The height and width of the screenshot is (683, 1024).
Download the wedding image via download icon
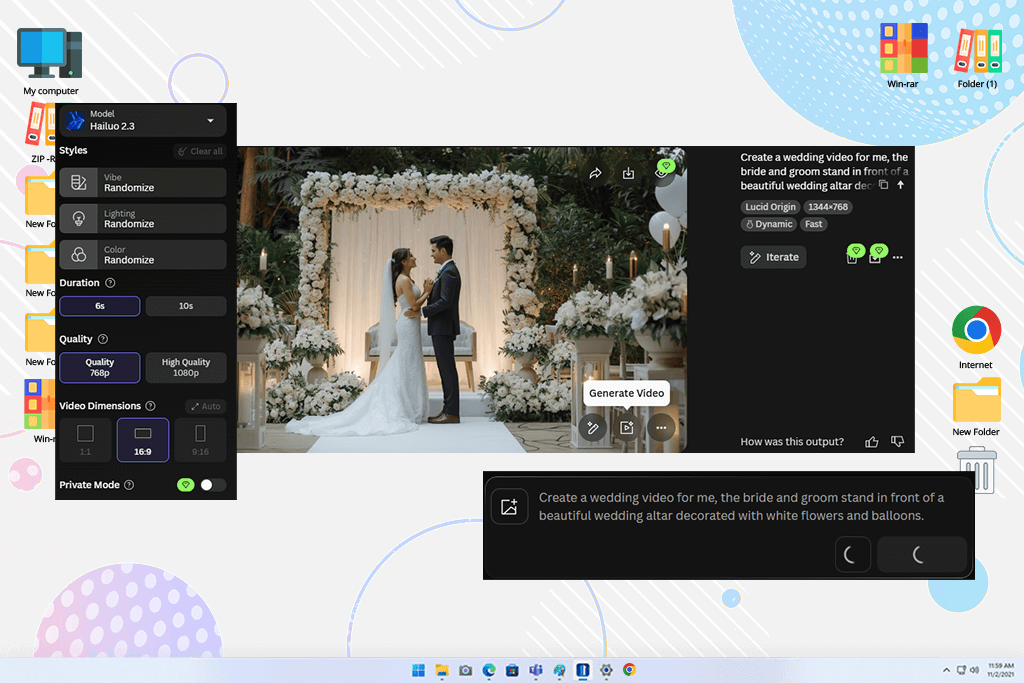628,174
